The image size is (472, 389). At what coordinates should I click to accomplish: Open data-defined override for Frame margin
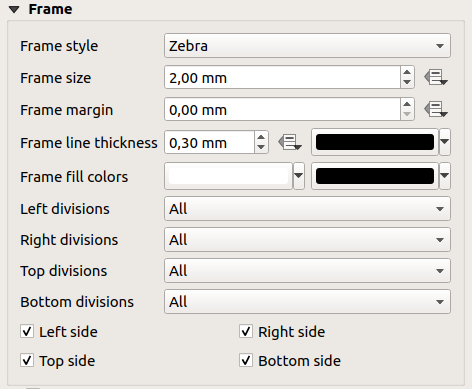click(x=436, y=109)
